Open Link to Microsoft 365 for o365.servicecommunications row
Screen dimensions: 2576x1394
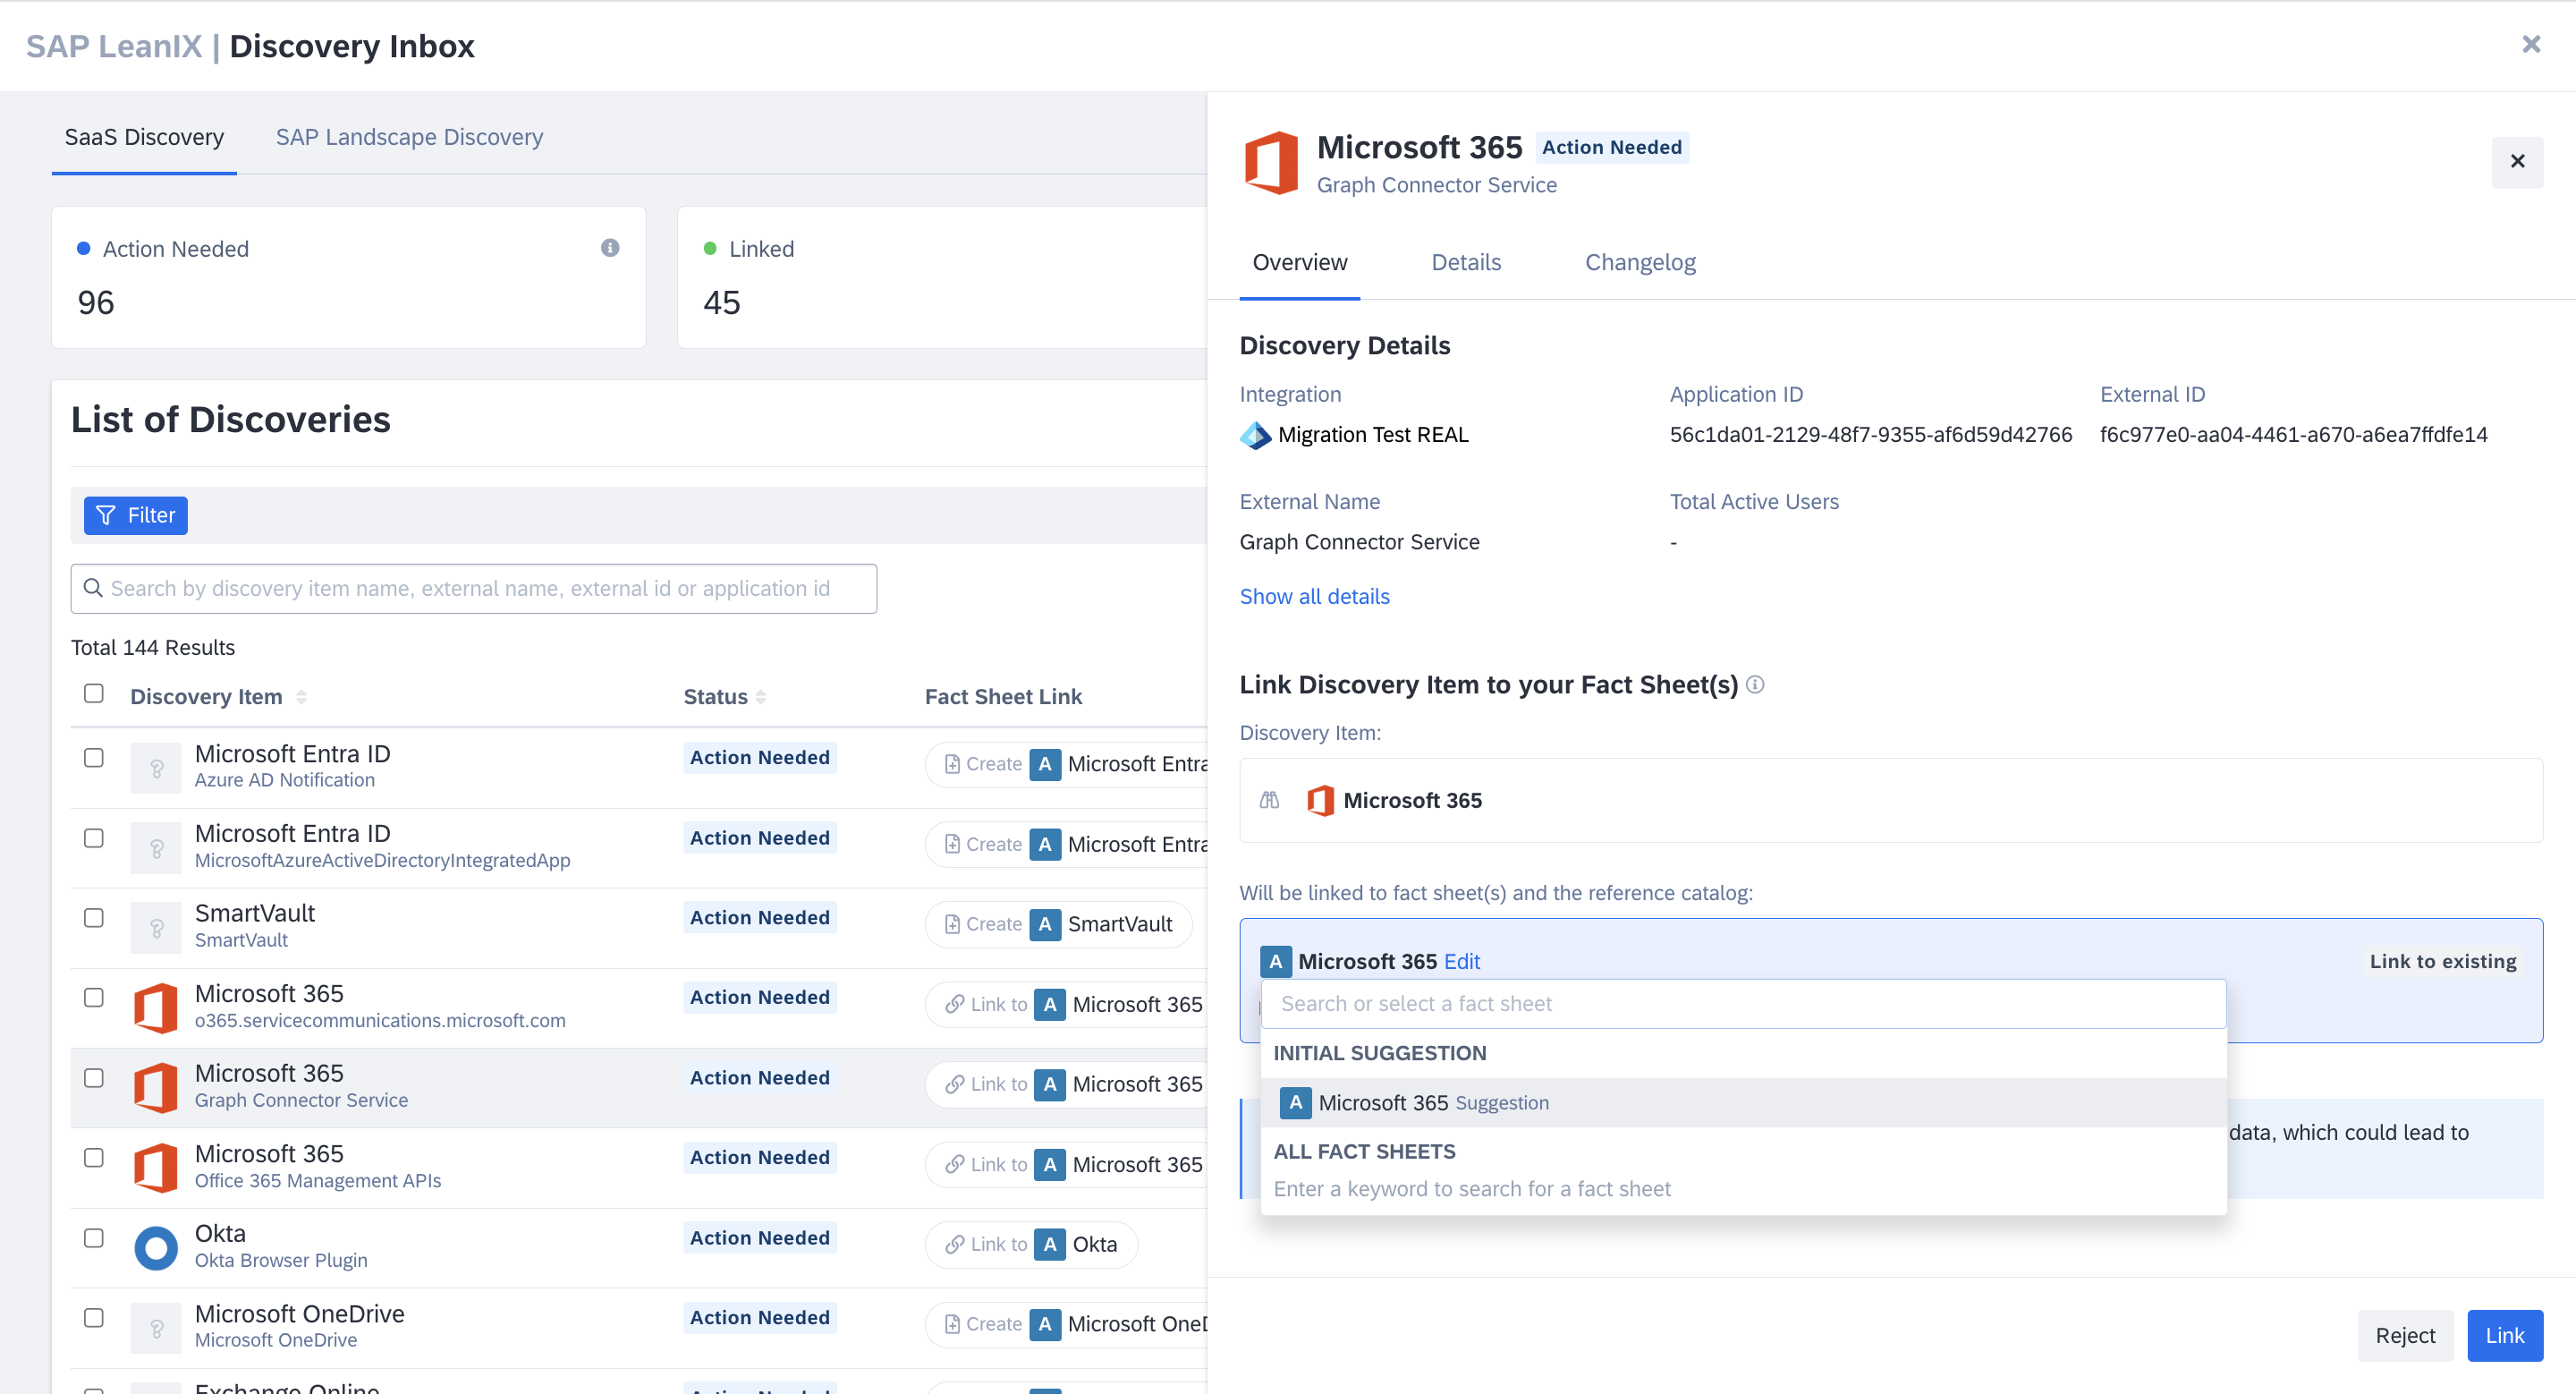click(1066, 1004)
